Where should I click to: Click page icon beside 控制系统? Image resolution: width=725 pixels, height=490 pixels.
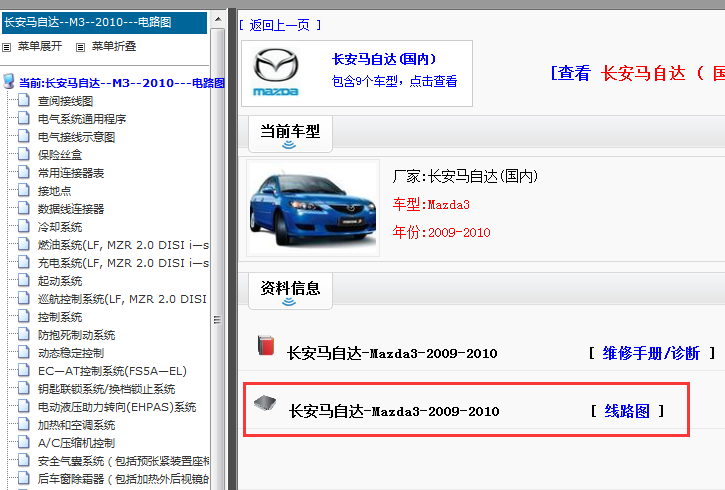point(24,317)
